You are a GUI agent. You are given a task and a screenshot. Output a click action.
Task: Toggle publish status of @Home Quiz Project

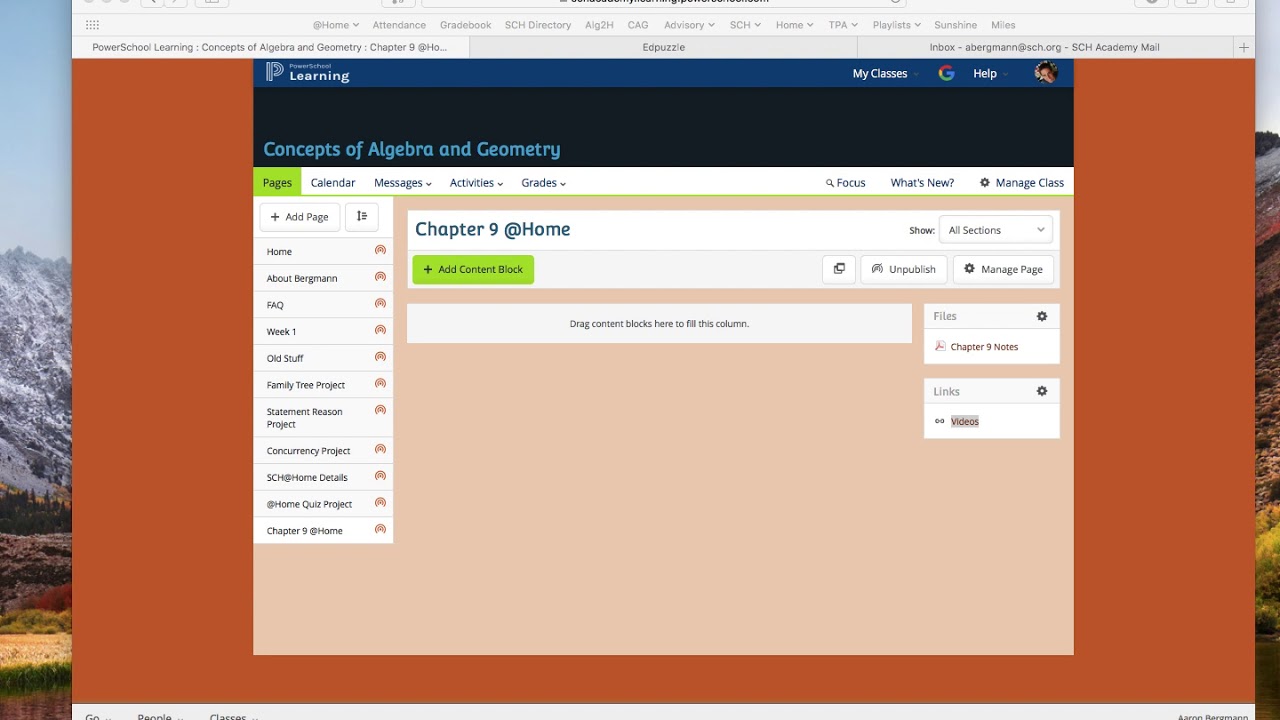click(380, 503)
